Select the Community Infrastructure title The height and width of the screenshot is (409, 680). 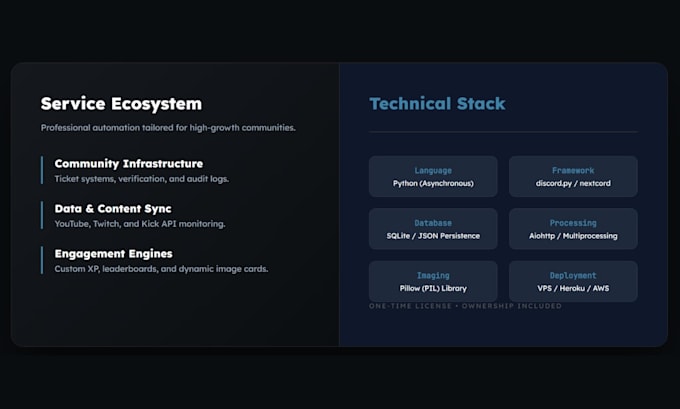click(x=129, y=164)
